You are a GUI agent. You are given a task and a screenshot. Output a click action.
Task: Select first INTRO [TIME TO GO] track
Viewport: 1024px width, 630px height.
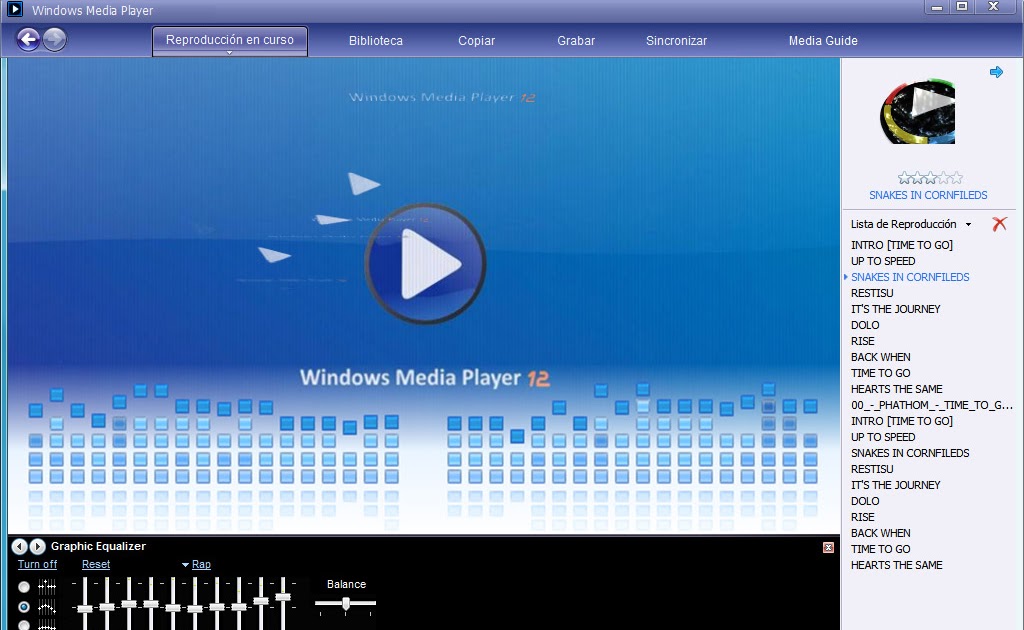click(901, 245)
